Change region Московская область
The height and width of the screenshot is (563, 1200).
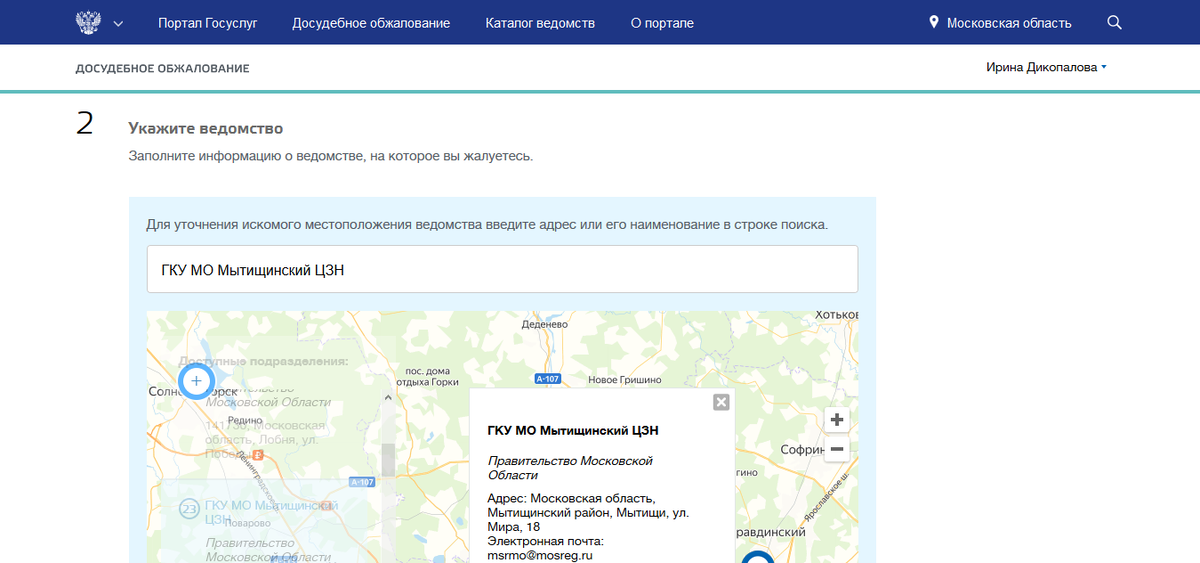click(1009, 23)
